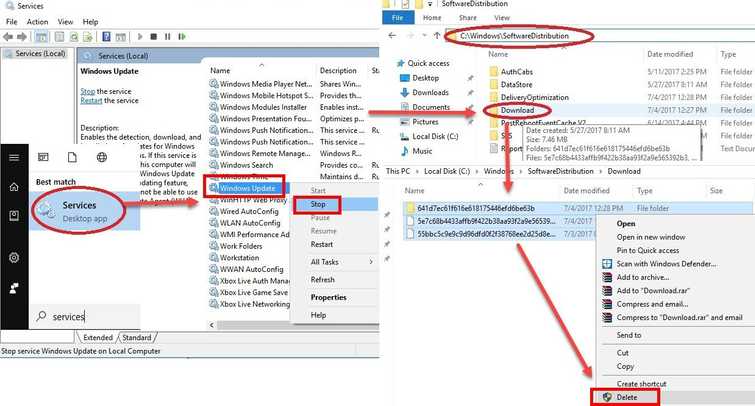Click the Settings gear in search sidebar
The height and width of the screenshot is (406, 755).
[14, 258]
